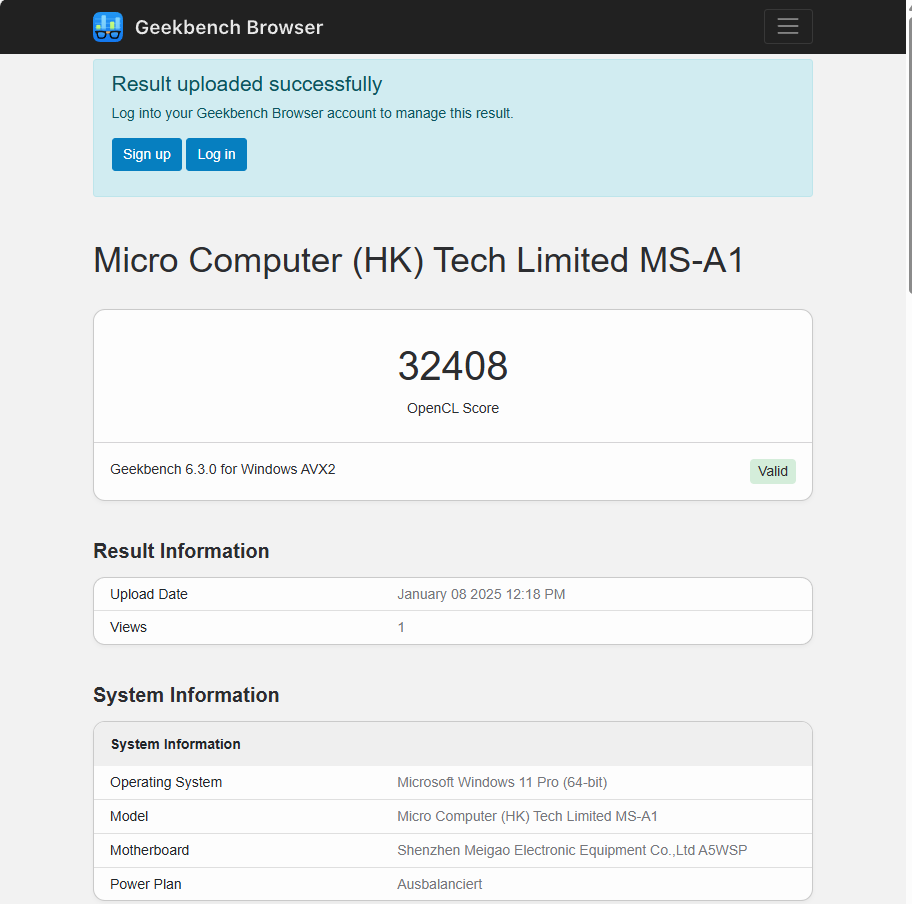Click the Log in button
This screenshot has height=904, width=912.
coord(216,154)
